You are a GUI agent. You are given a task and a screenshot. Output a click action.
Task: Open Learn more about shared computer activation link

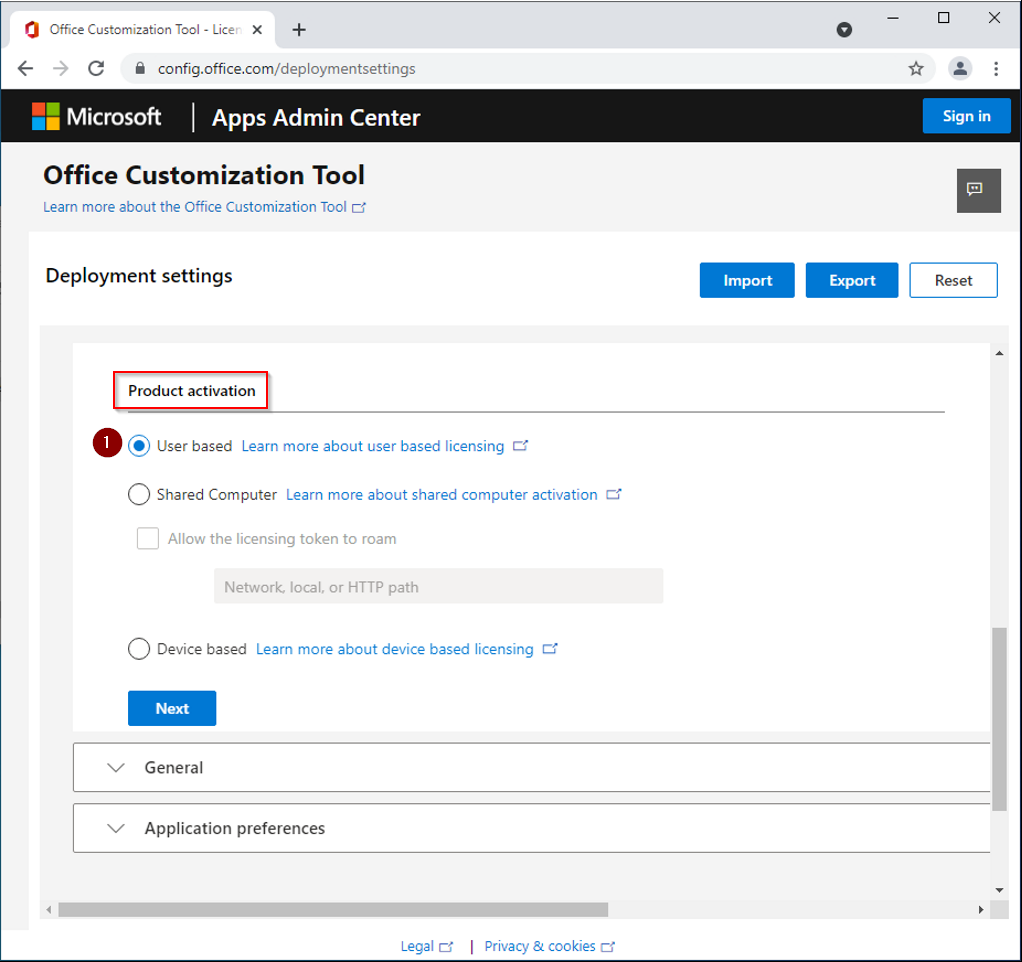442,495
